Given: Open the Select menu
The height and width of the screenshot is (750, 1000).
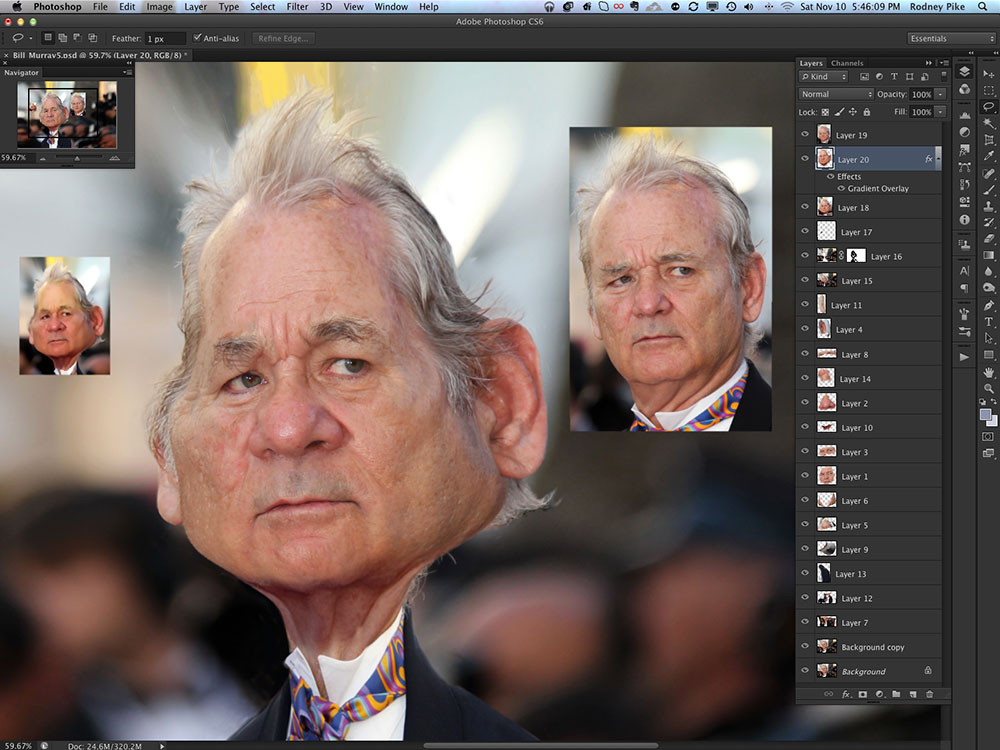Looking at the screenshot, I should coord(262,6).
